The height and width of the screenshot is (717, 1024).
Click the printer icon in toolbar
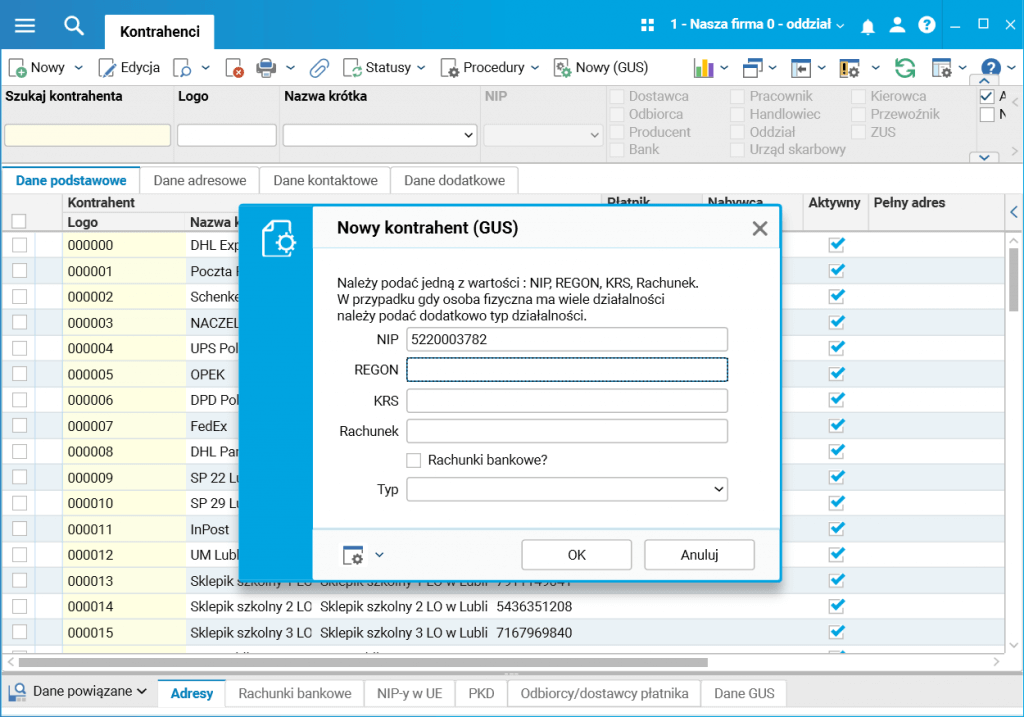(266, 68)
